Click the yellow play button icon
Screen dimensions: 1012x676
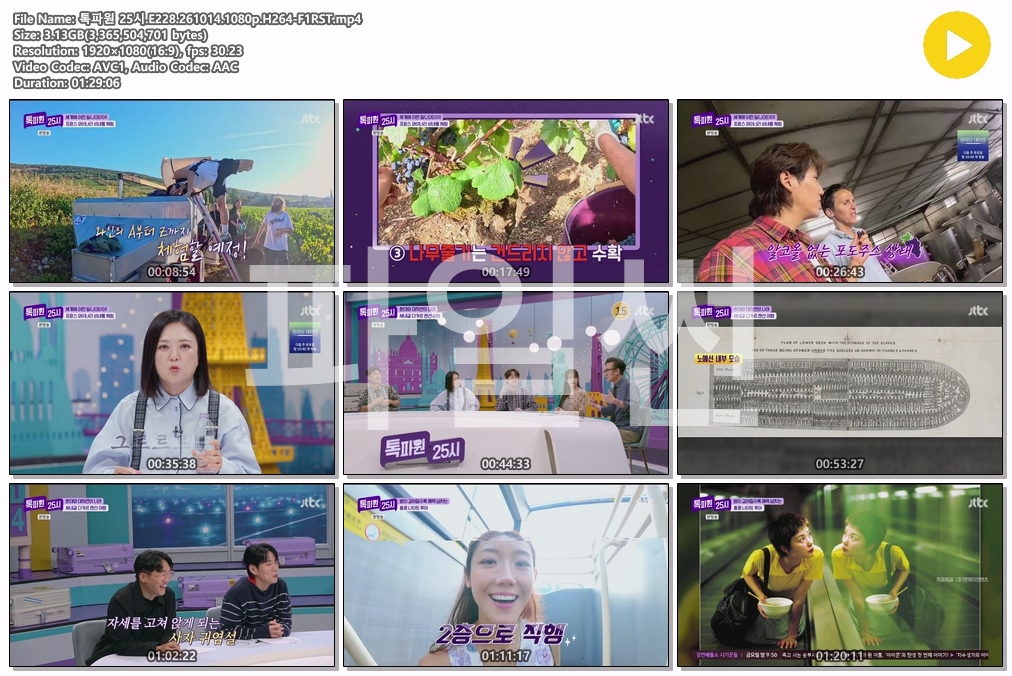956,45
